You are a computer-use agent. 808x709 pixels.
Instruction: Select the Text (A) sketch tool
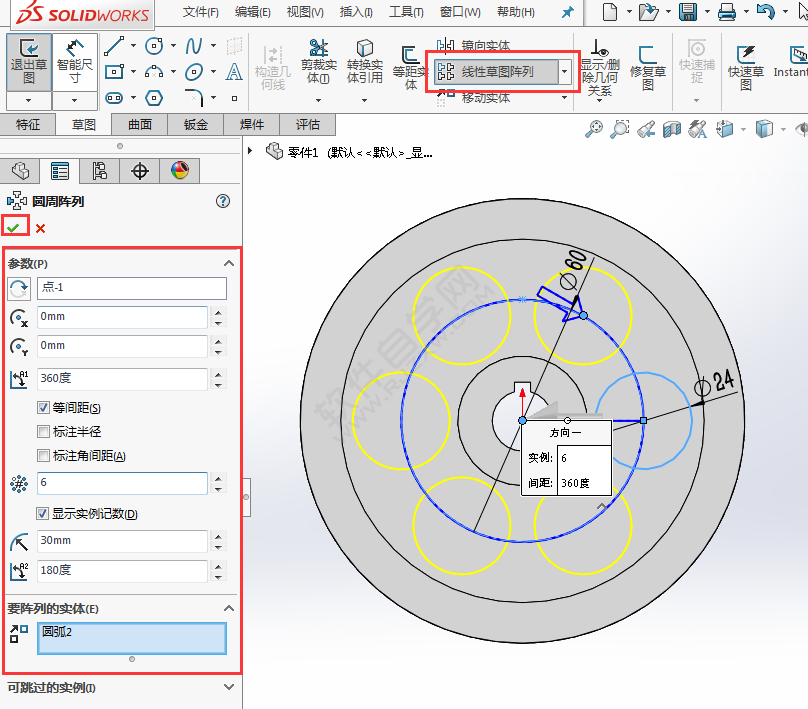[x=234, y=72]
